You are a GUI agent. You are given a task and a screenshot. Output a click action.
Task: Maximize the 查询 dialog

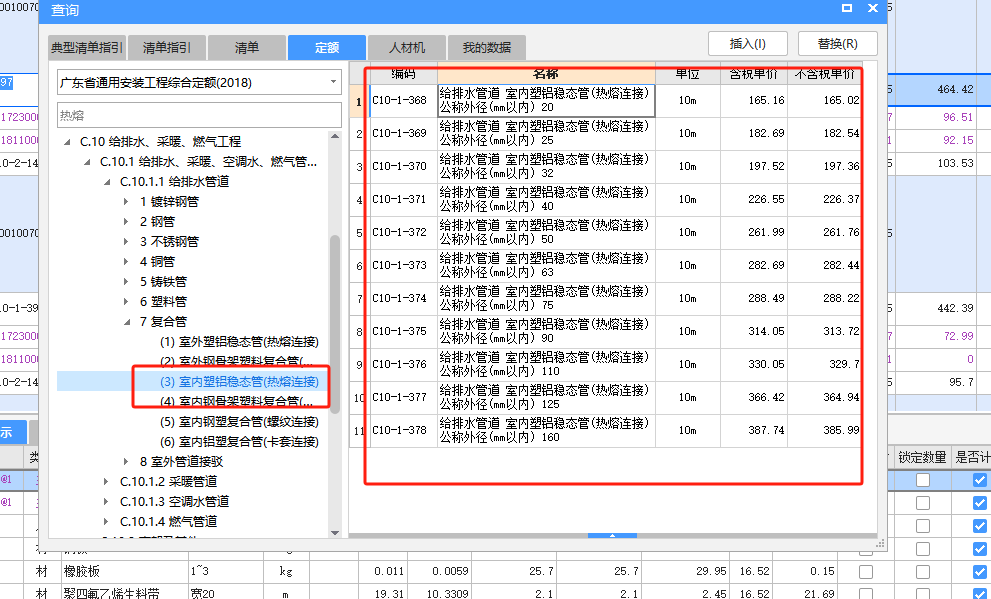847,8
